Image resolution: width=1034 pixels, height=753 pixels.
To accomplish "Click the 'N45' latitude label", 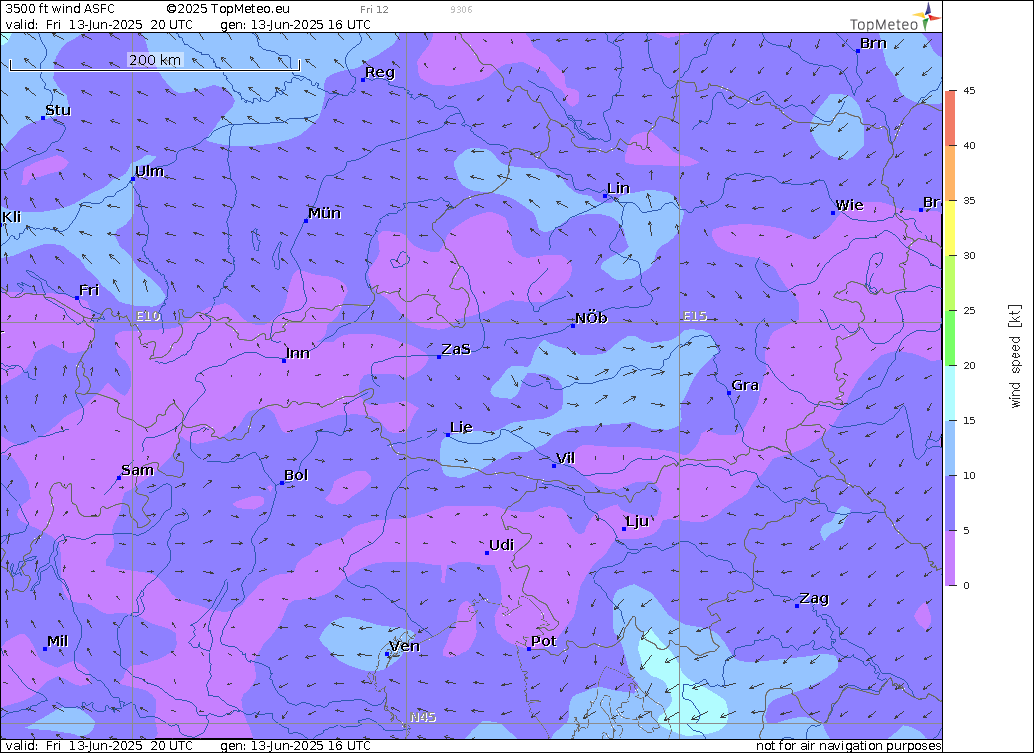I will click(423, 717).
